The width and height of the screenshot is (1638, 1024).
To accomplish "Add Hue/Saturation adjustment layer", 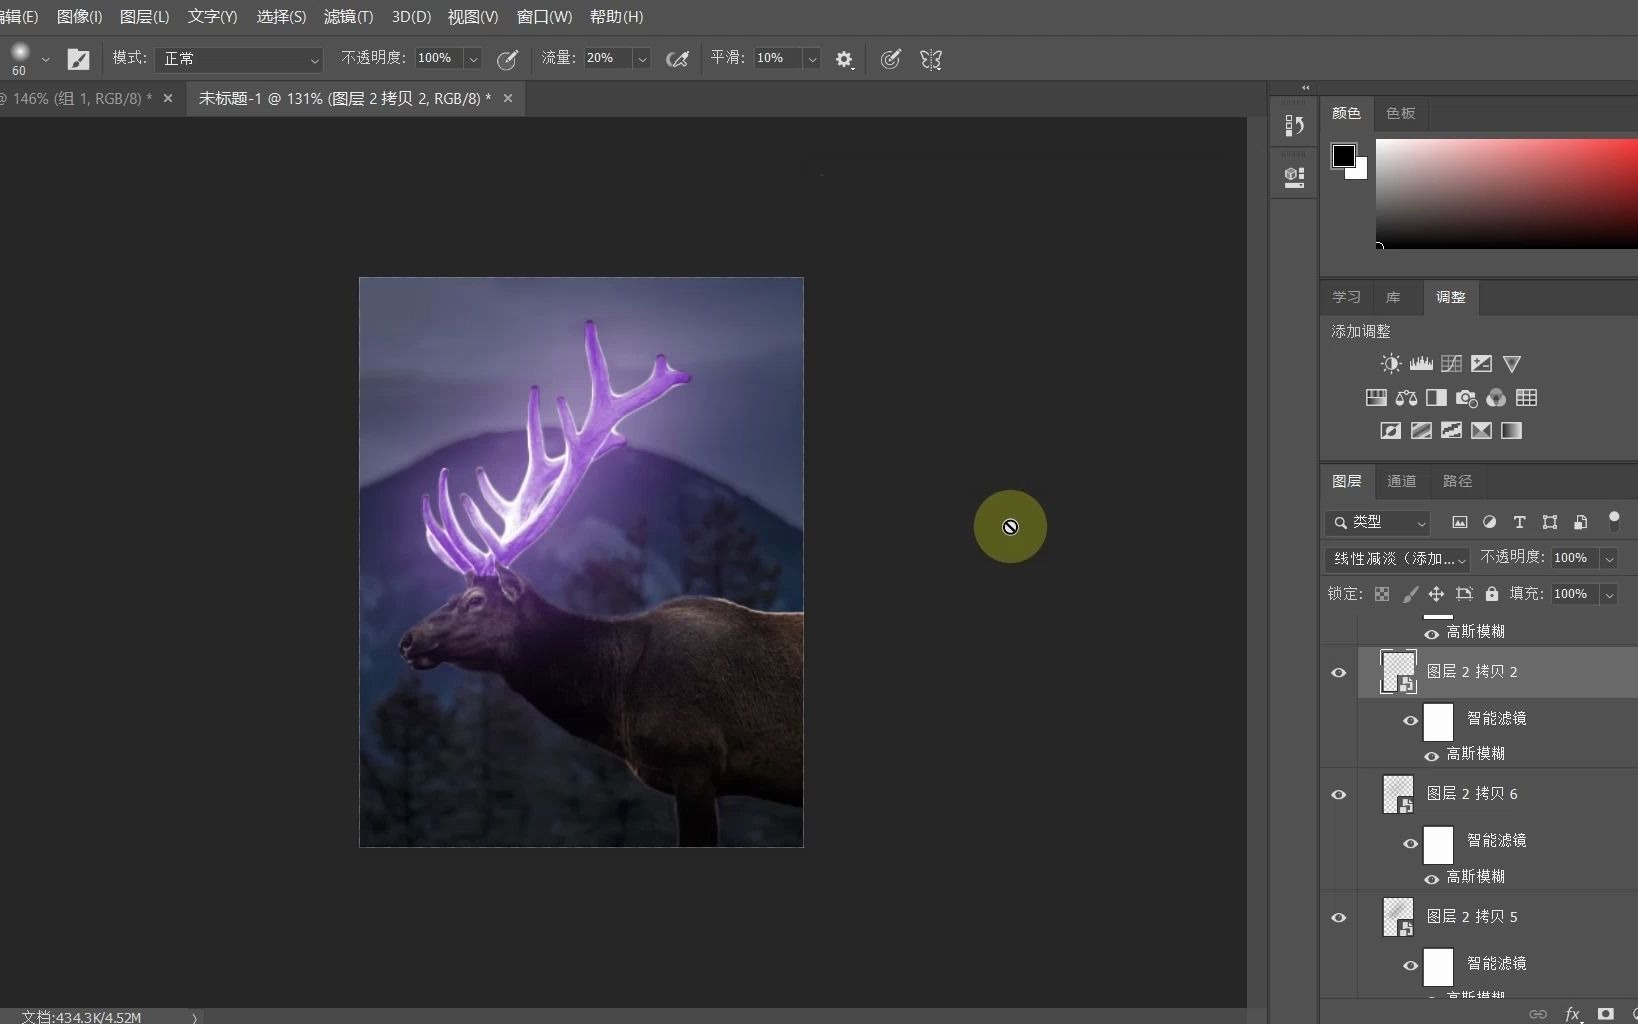I will [x=1376, y=398].
